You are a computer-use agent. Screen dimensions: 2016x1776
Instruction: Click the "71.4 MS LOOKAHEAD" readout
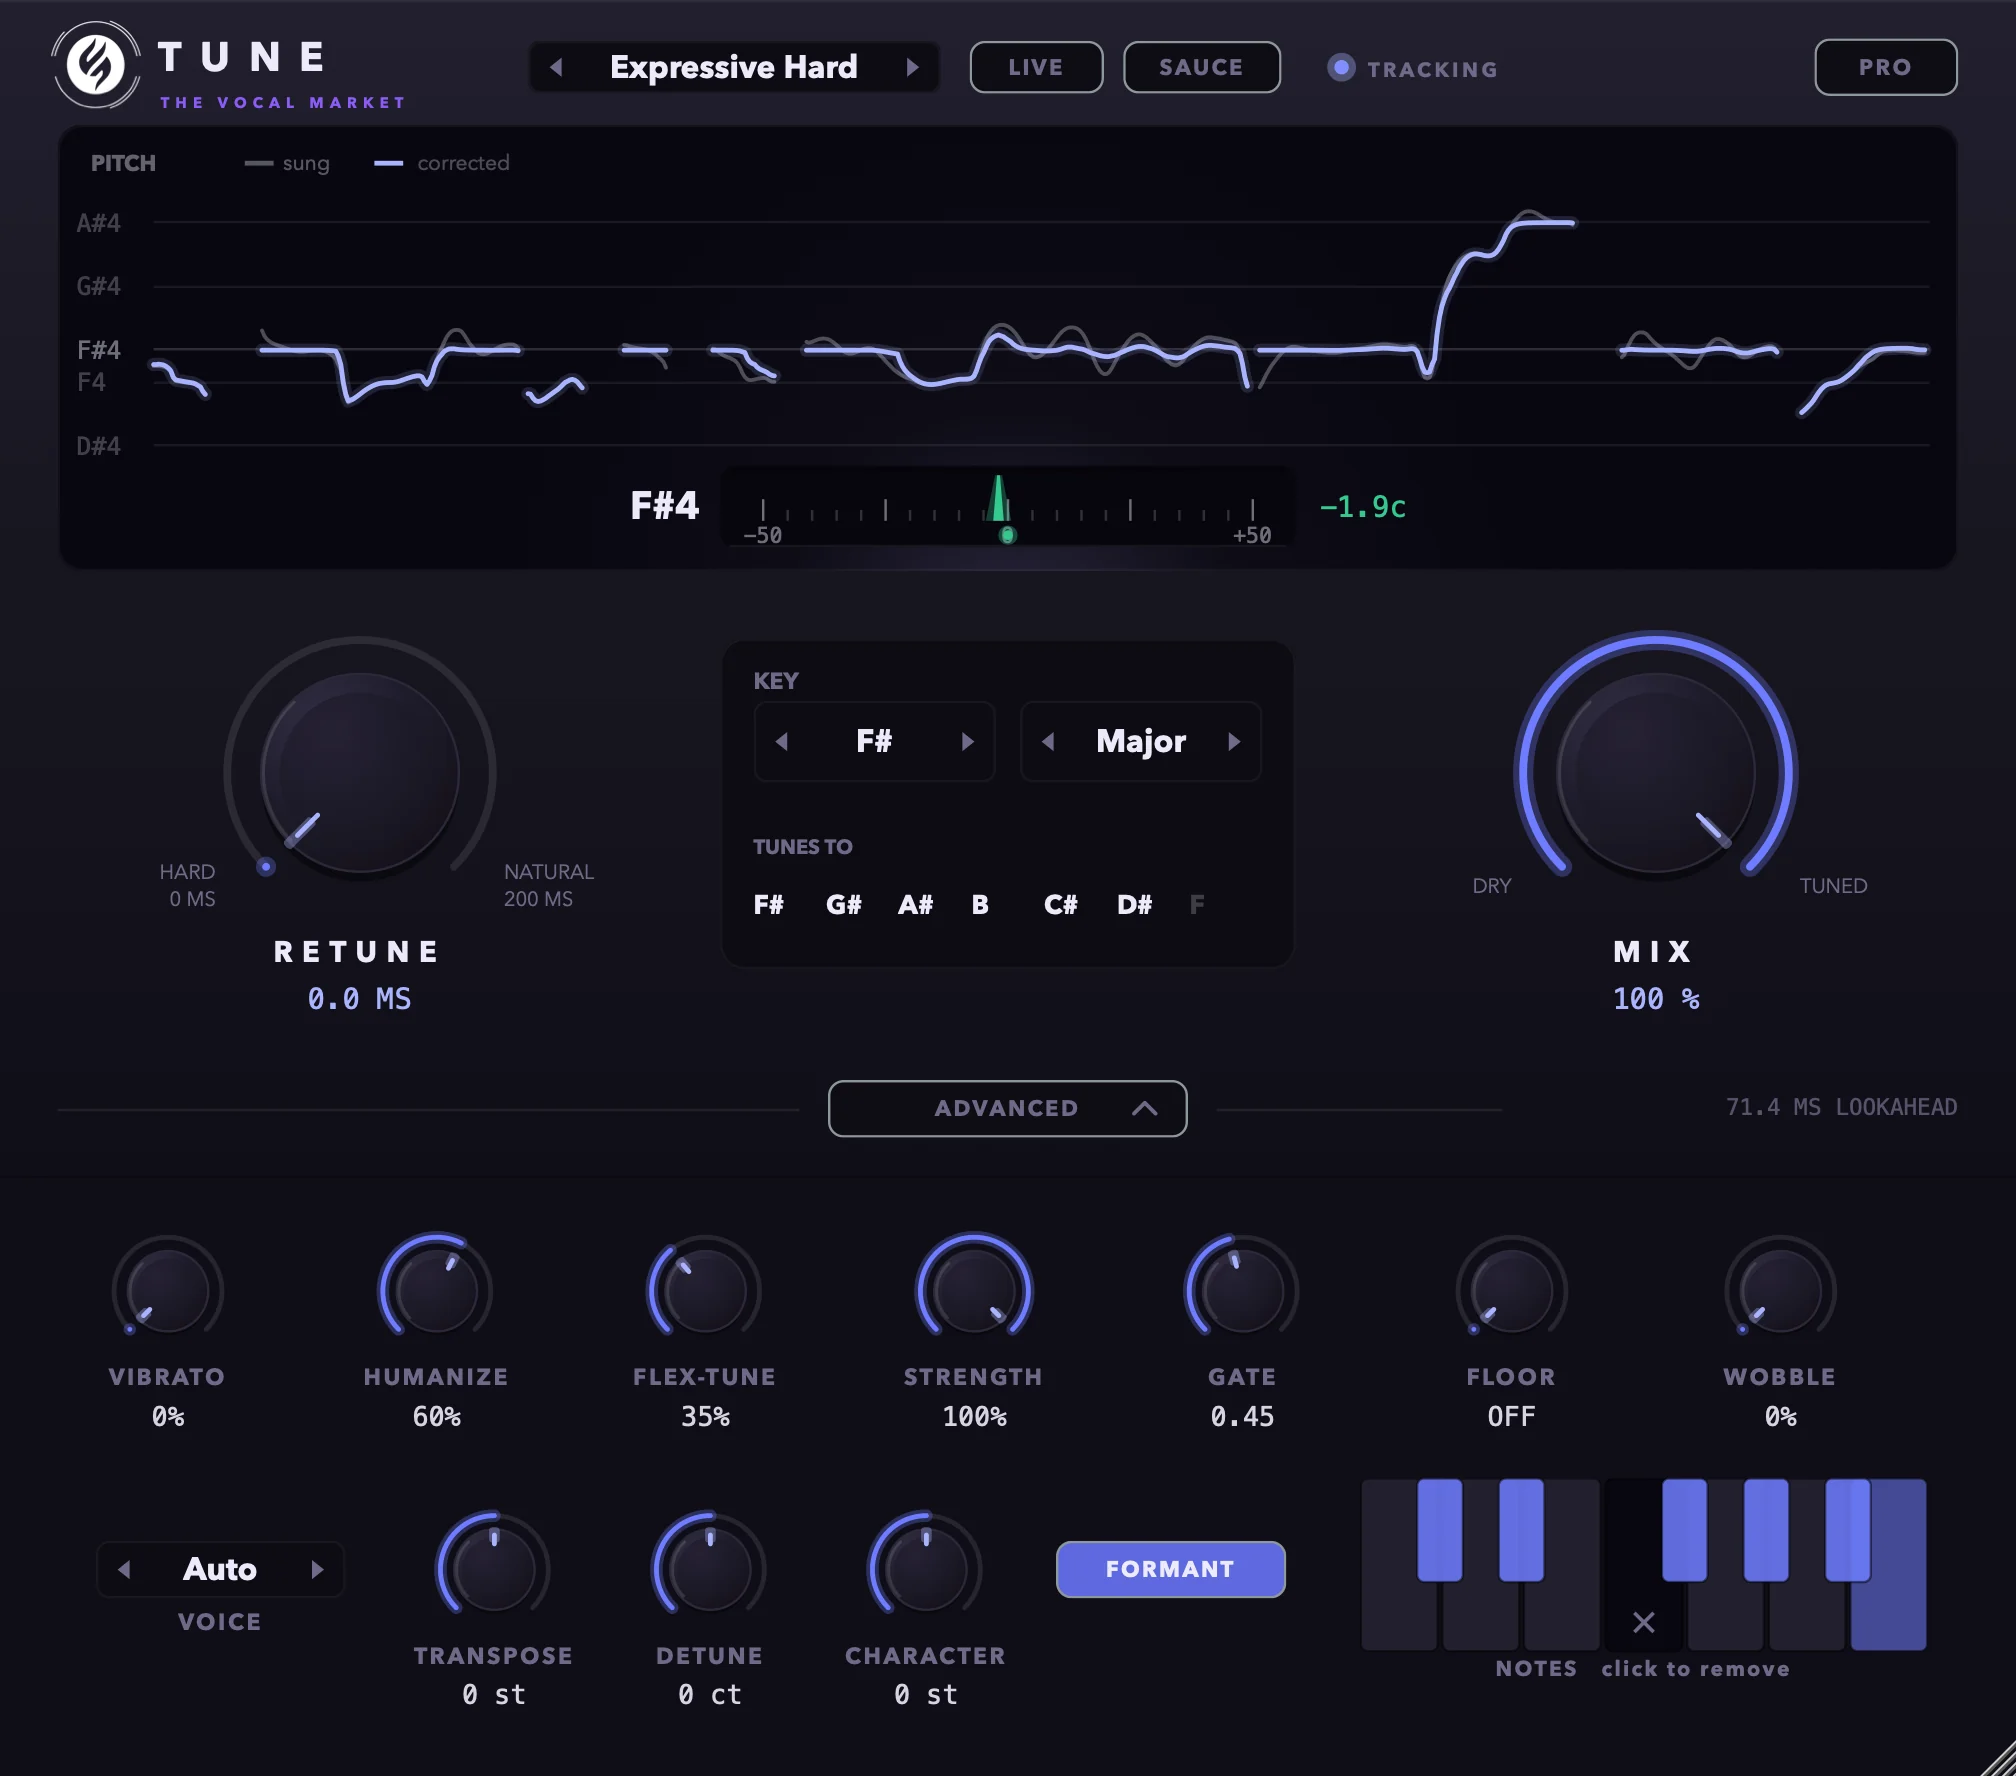(1841, 1107)
